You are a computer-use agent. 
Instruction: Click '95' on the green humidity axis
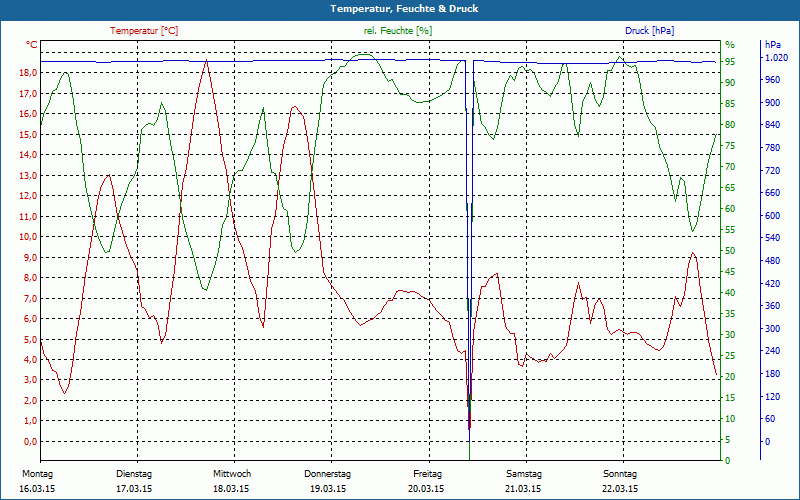pyautogui.click(x=730, y=62)
